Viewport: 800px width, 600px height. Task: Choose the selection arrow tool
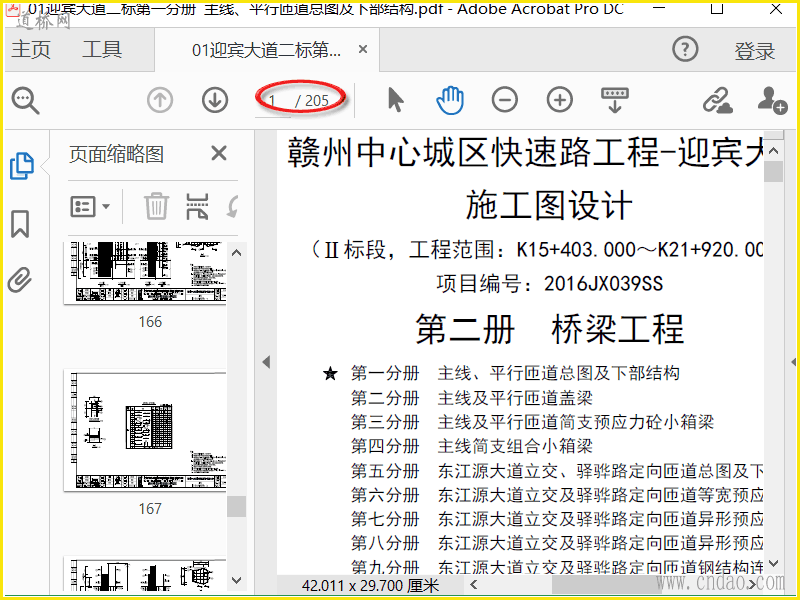pos(395,99)
